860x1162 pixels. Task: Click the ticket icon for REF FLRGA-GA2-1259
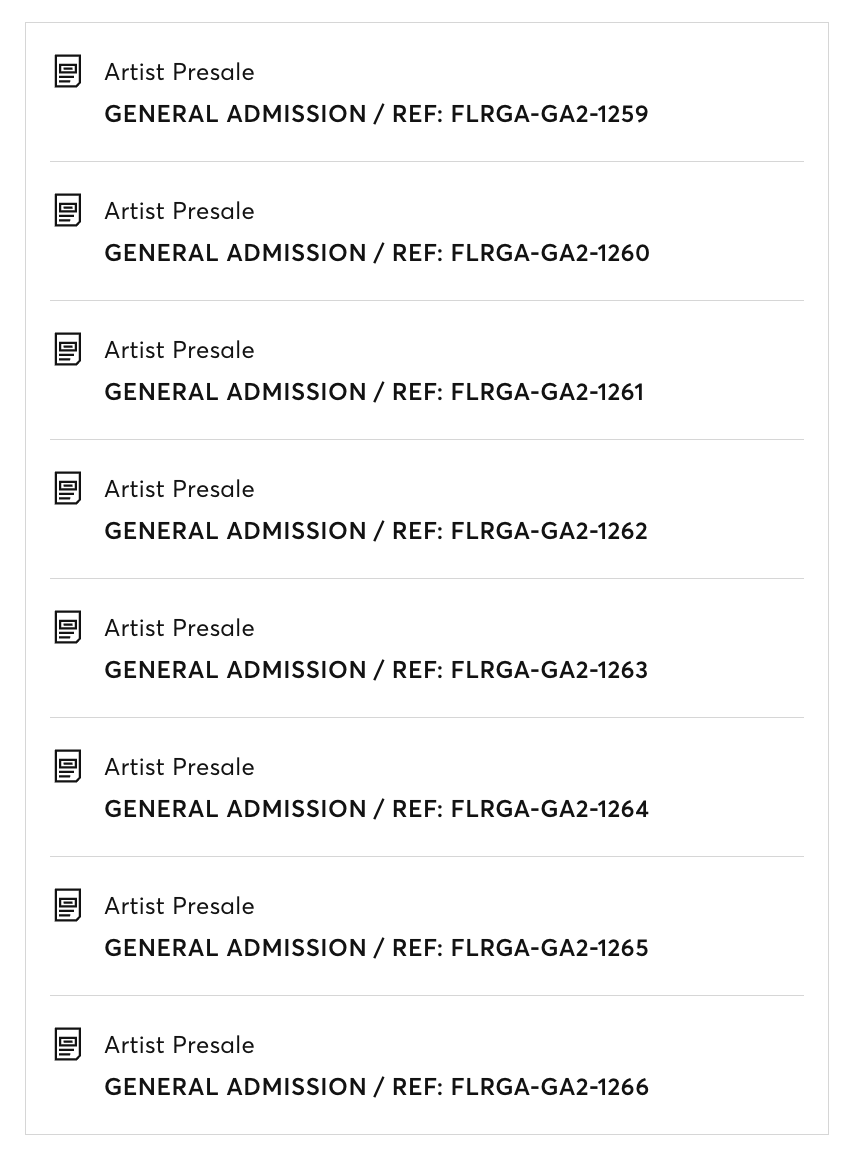click(x=68, y=72)
